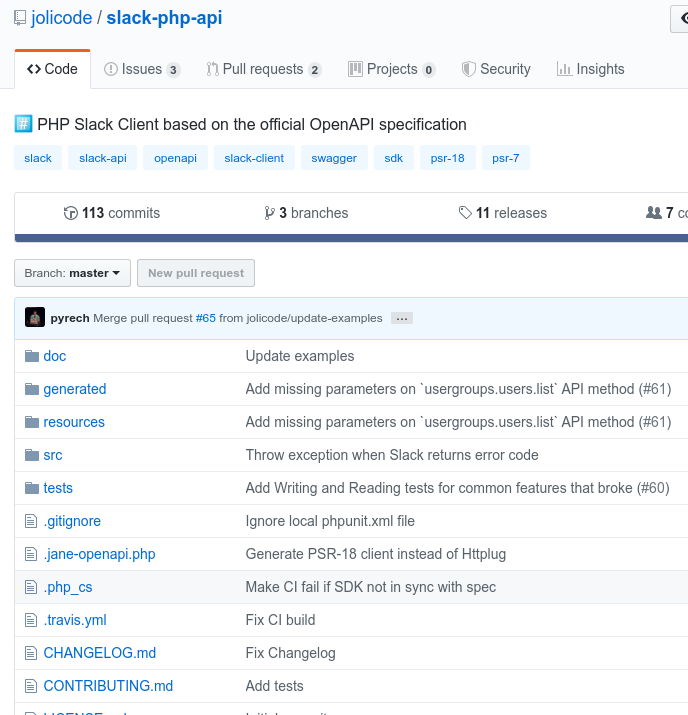
Task: Expand commit message ellipsis button
Action: pyautogui.click(x=402, y=318)
